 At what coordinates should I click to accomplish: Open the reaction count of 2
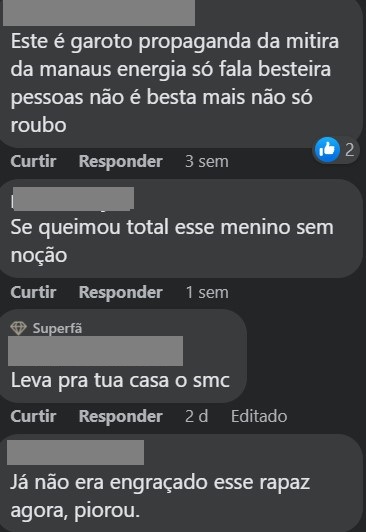(x=349, y=150)
